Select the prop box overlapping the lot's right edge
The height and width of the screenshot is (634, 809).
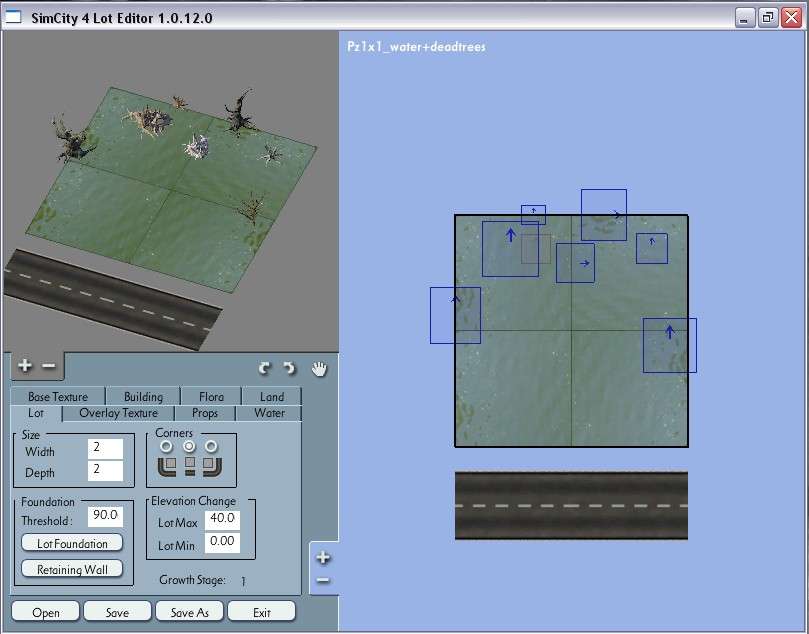(x=670, y=345)
